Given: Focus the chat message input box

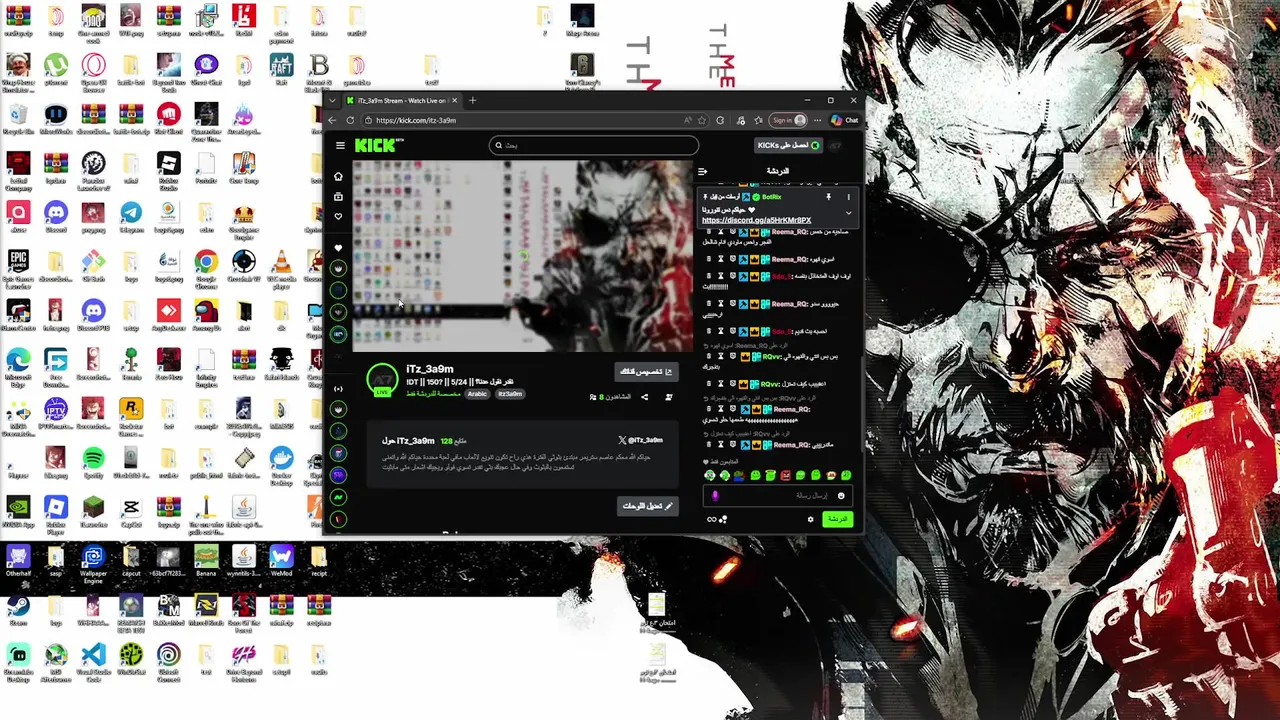Looking at the screenshot, I should pyautogui.click(x=778, y=496).
